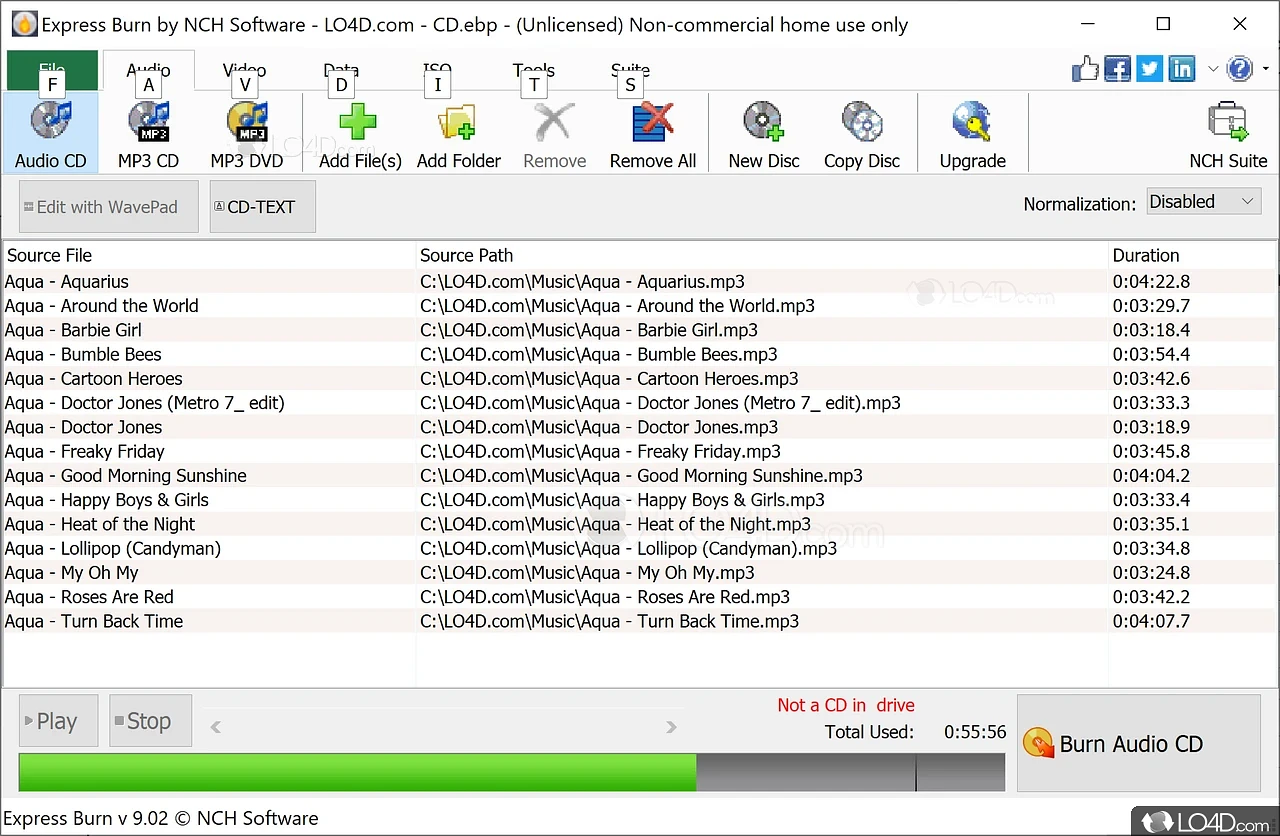The height and width of the screenshot is (836, 1280).
Task: Click the Add Folder icon
Action: click(457, 122)
